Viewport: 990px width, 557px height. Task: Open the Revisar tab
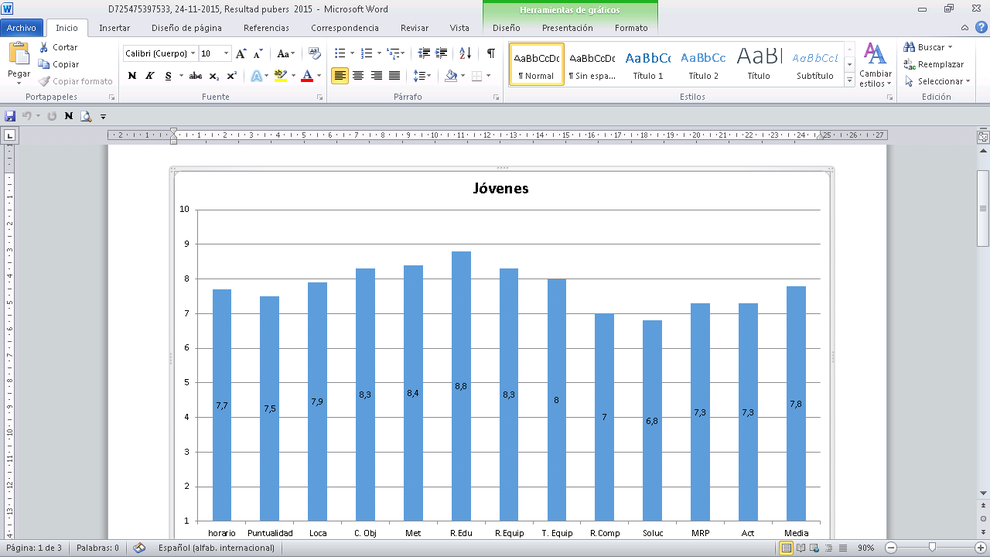point(414,28)
